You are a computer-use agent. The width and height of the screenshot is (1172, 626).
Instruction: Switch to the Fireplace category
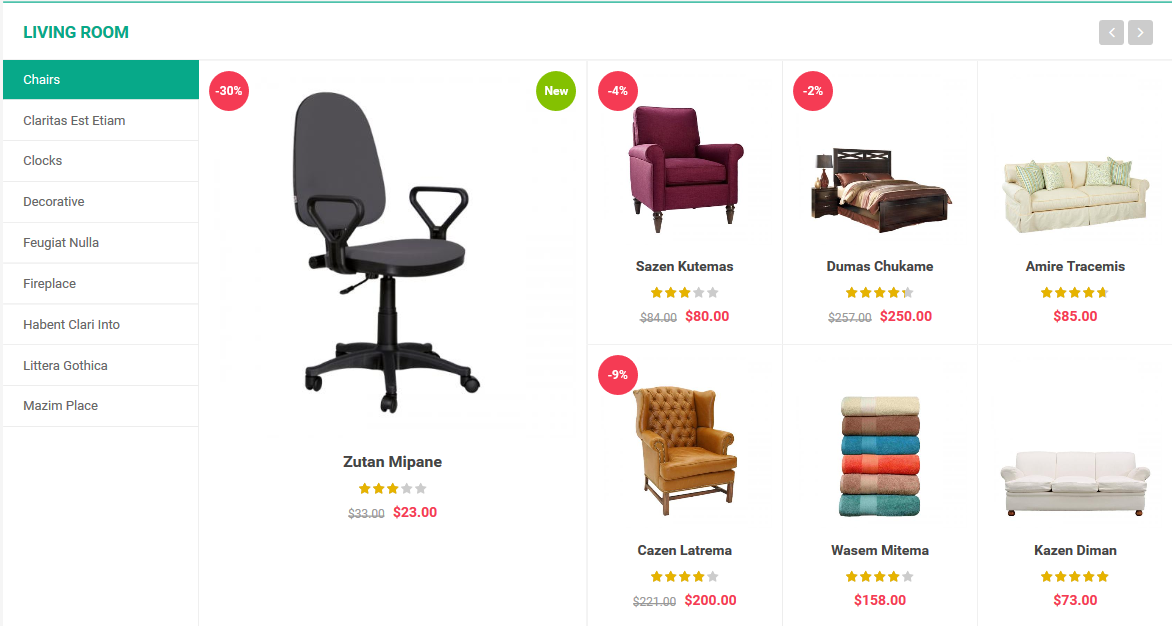pyautogui.click(x=101, y=284)
